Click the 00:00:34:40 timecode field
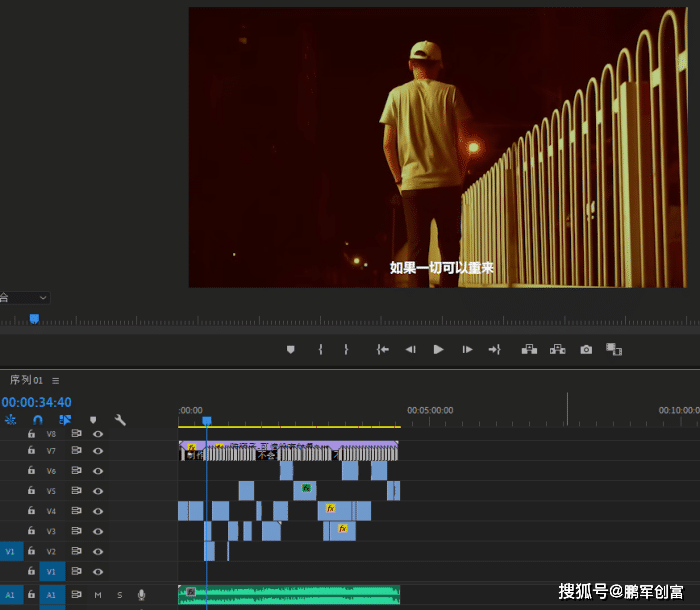700x610 pixels. point(36,402)
